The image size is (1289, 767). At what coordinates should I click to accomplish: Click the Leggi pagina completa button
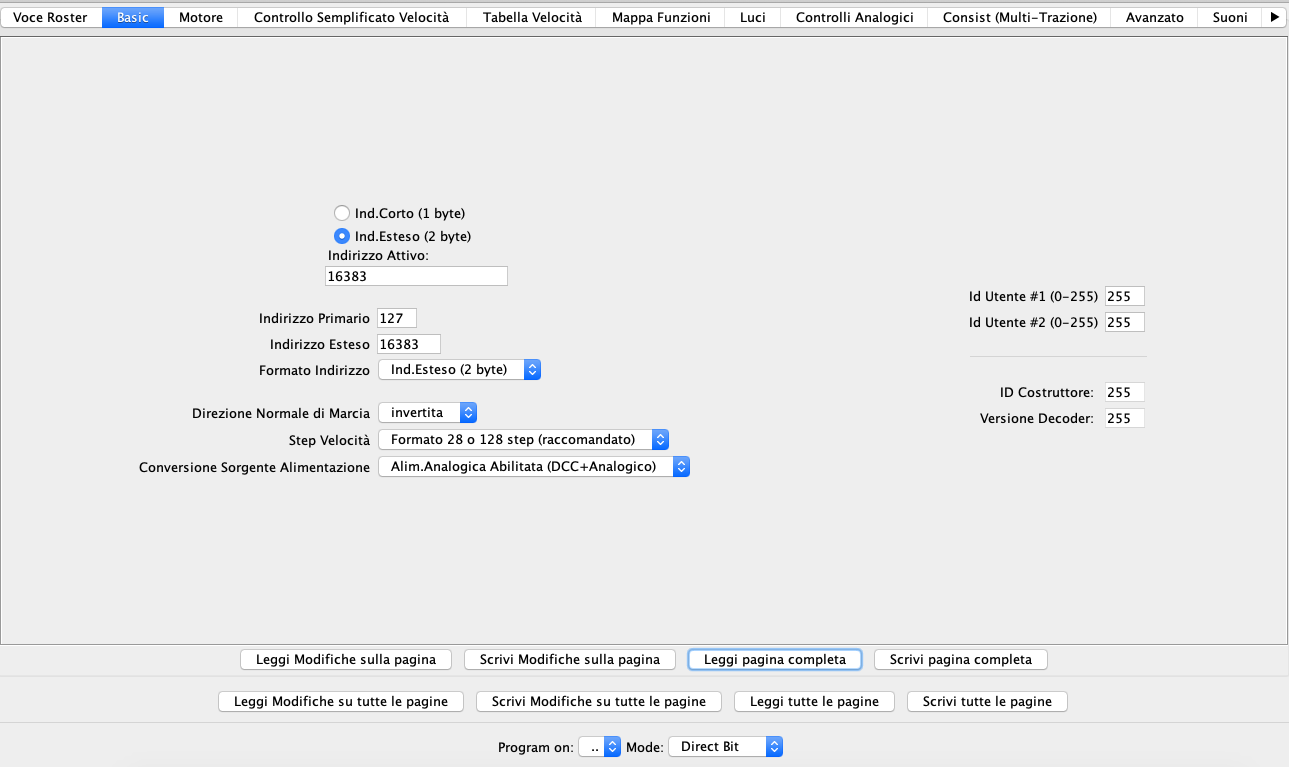pyautogui.click(x=775, y=659)
